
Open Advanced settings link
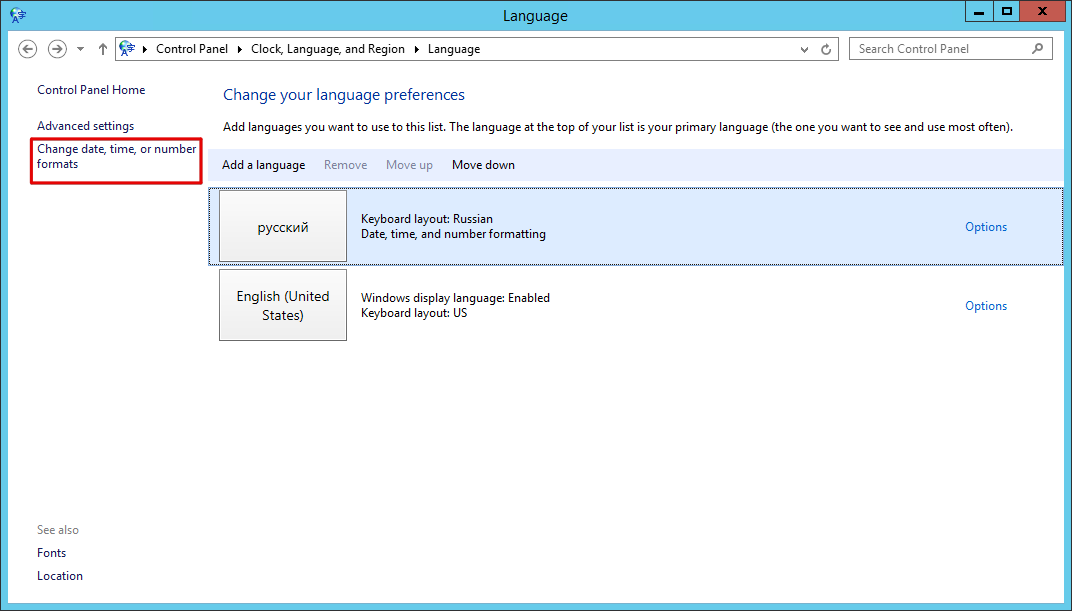tap(85, 126)
